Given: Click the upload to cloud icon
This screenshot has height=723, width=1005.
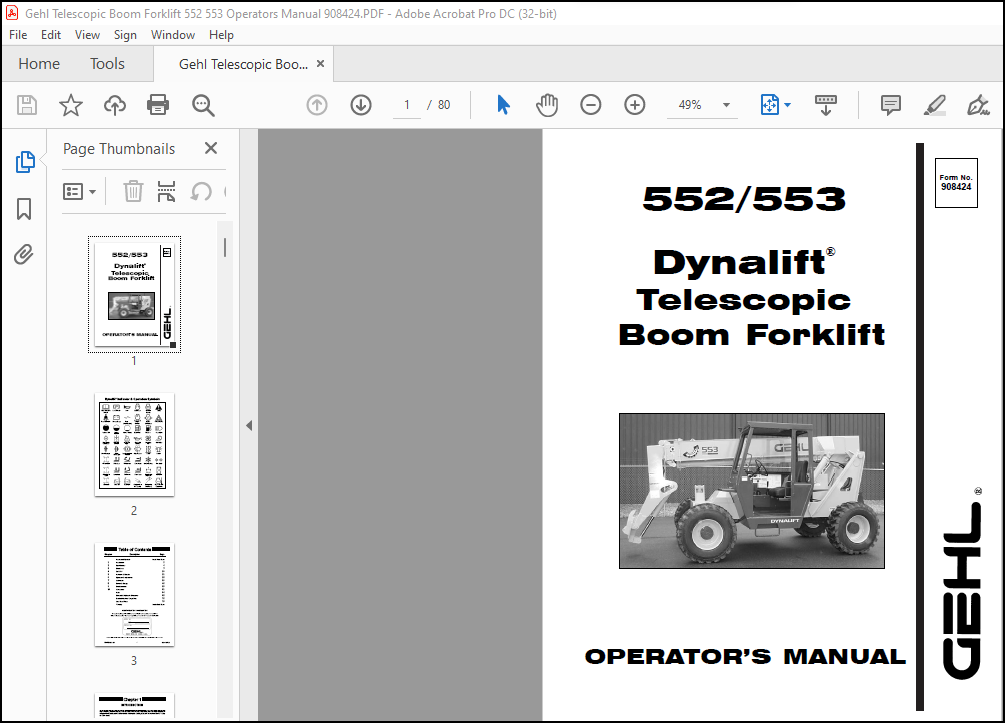Looking at the screenshot, I should point(115,105).
